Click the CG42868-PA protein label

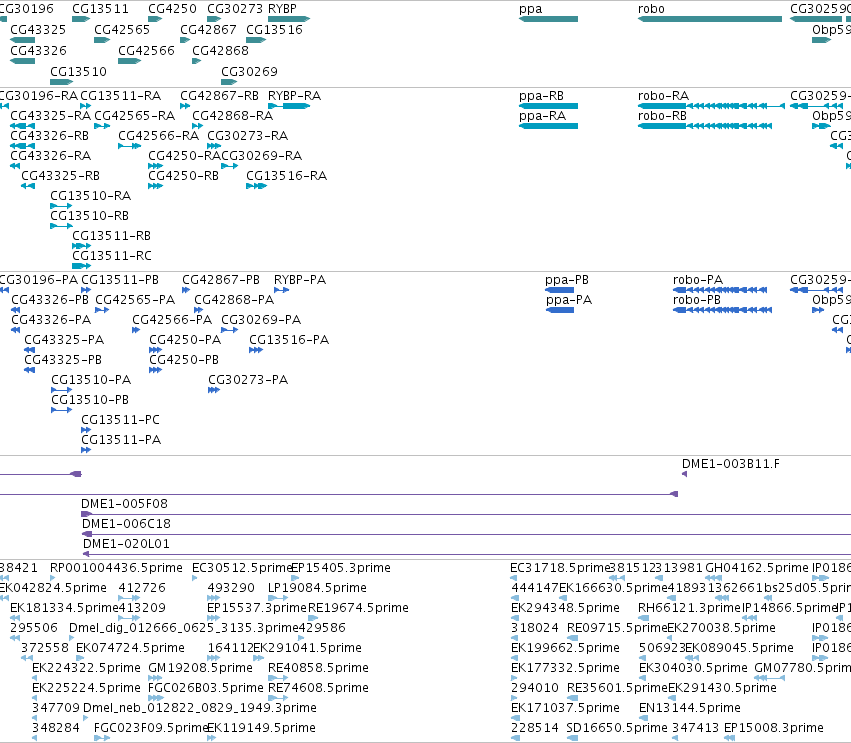point(234,300)
